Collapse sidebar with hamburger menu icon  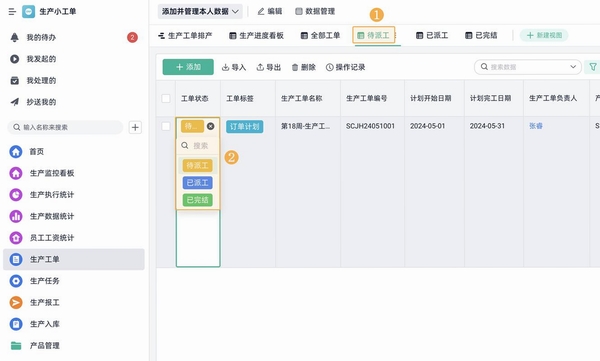(12, 11)
